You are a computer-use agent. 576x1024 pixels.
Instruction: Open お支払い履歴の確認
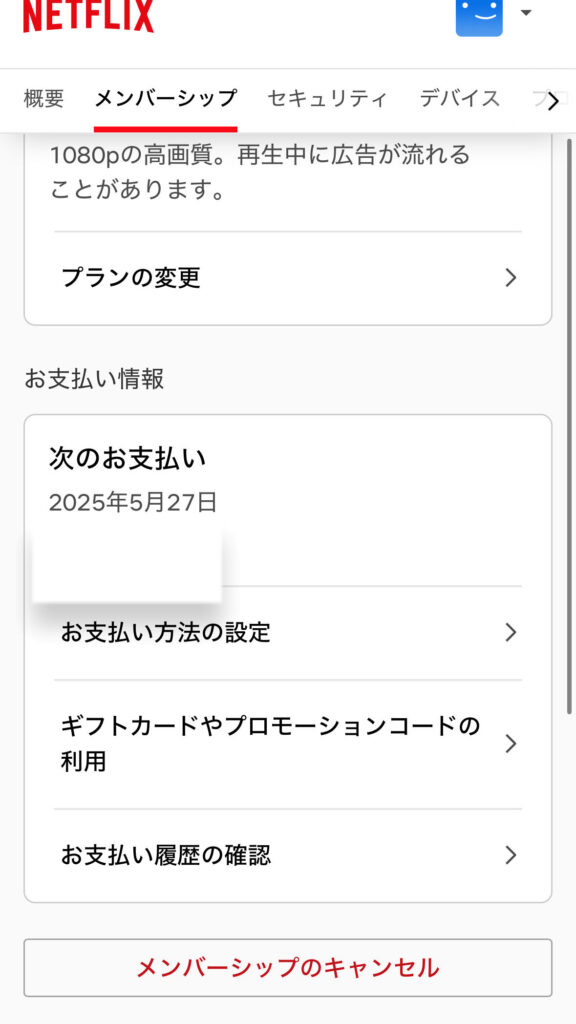[x=288, y=856]
